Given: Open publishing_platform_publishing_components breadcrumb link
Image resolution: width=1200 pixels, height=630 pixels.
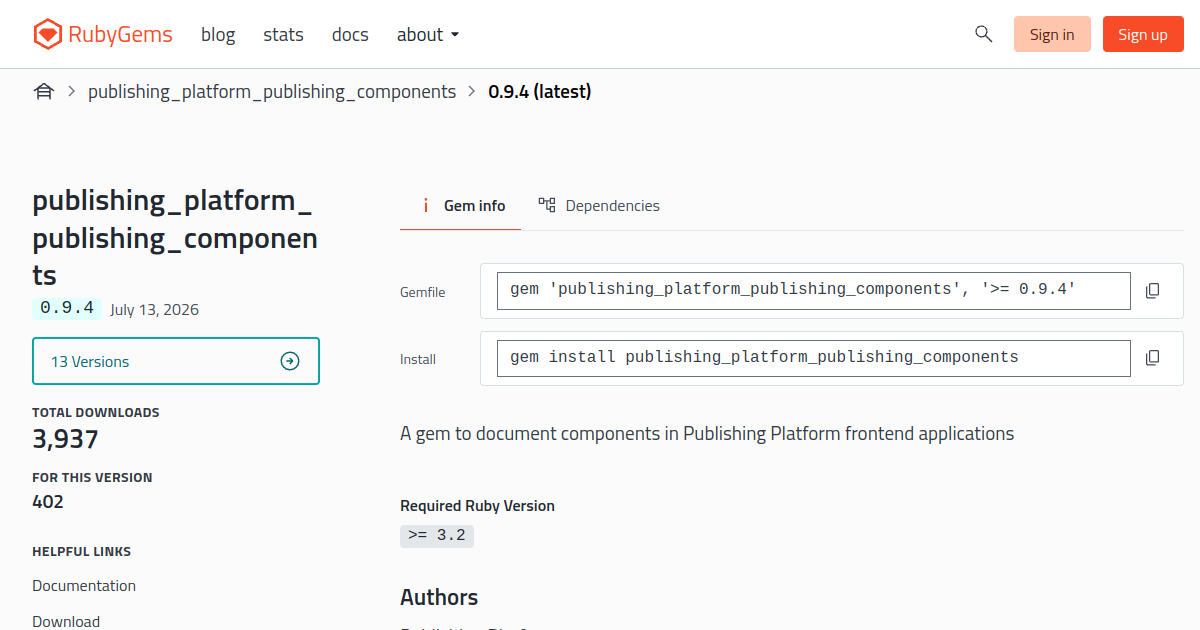Looking at the screenshot, I should 272,92.
